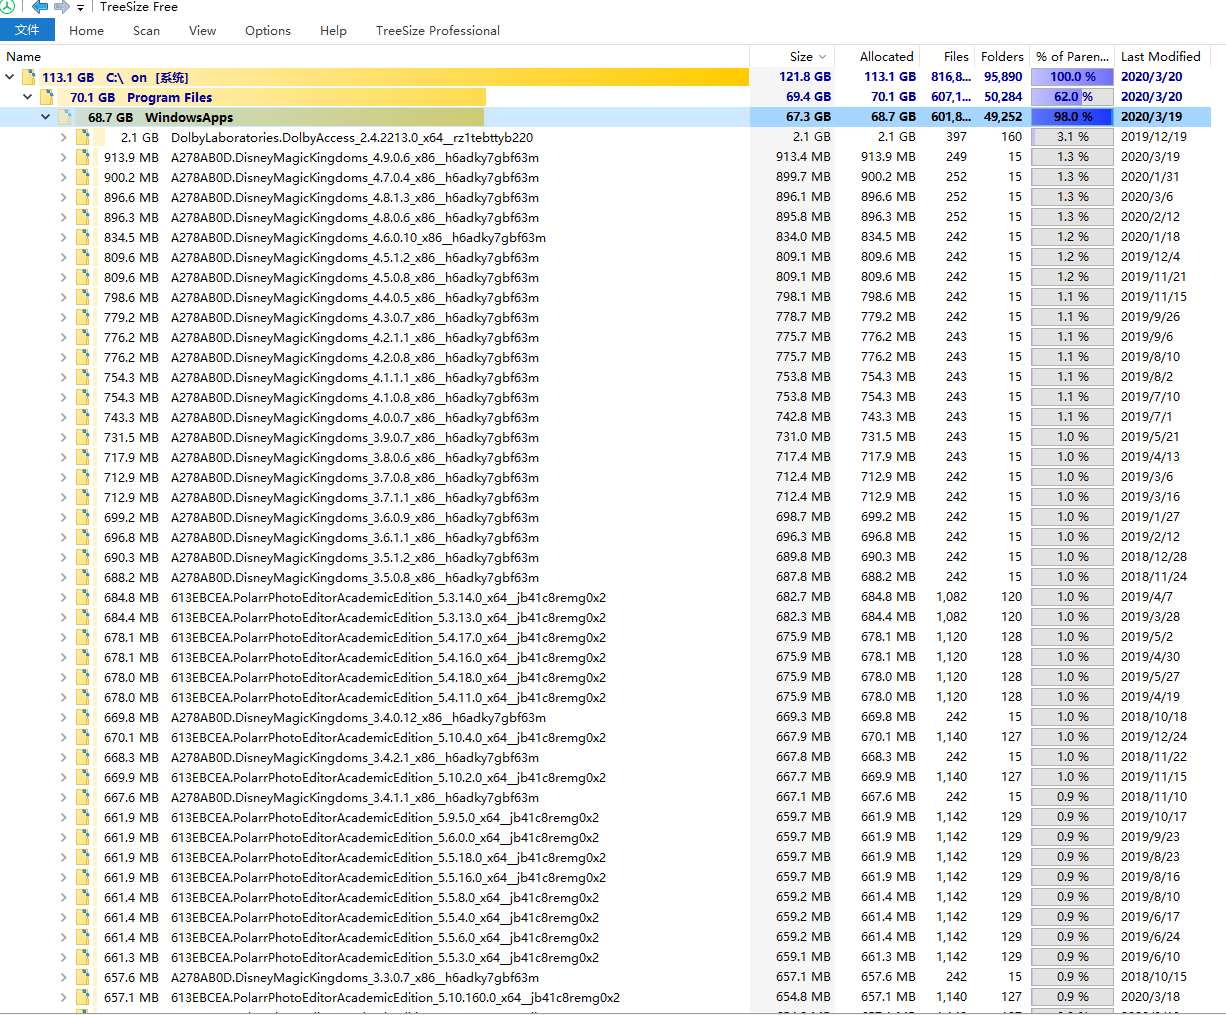Switch to the Scan tab
1226x1015 pixels.
(146, 30)
